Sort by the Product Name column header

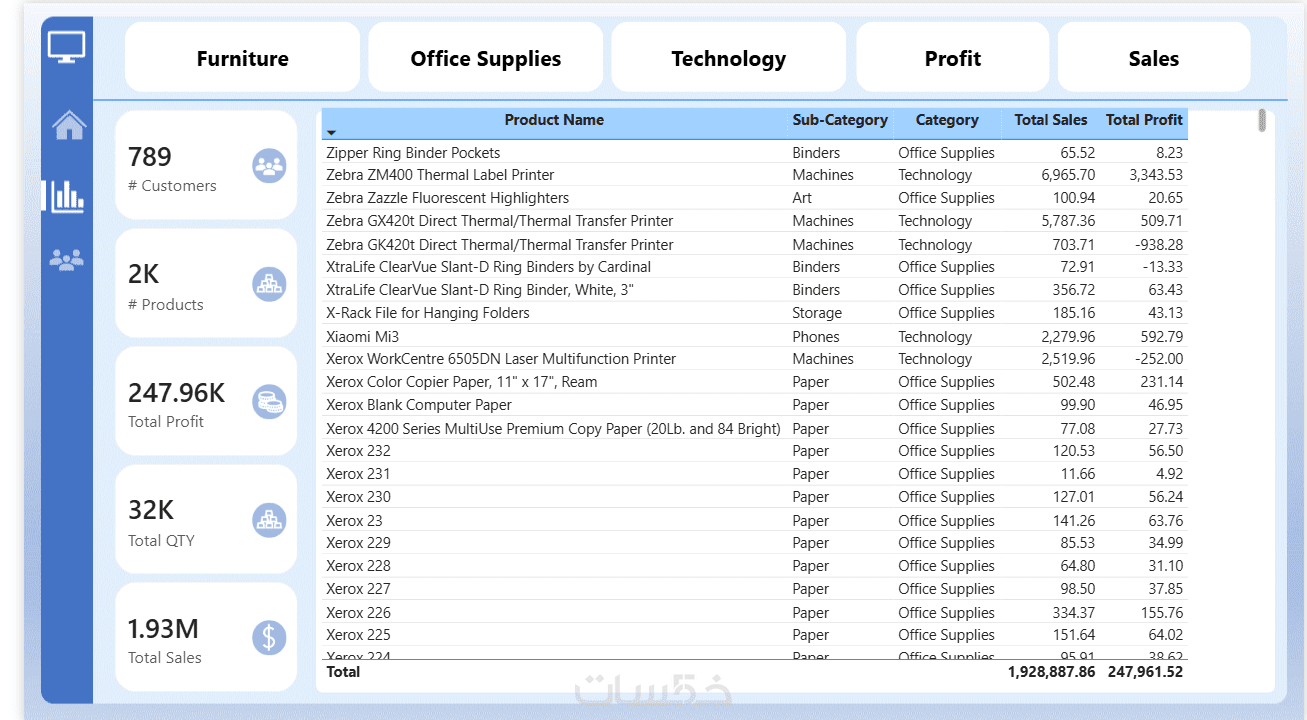(554, 120)
